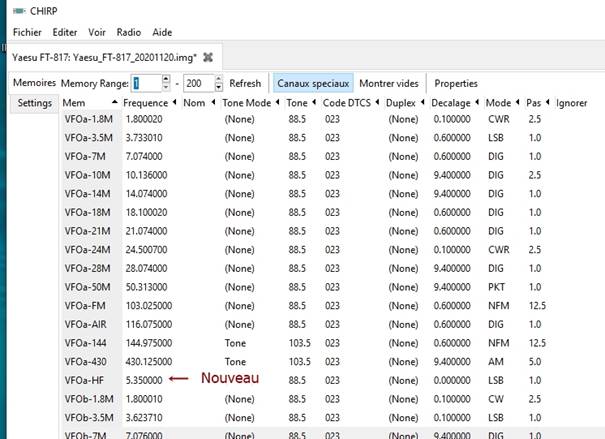Click frequency 21.074000 in VFOa-21M row
Viewport: 605px width, 439px height.
(146, 231)
